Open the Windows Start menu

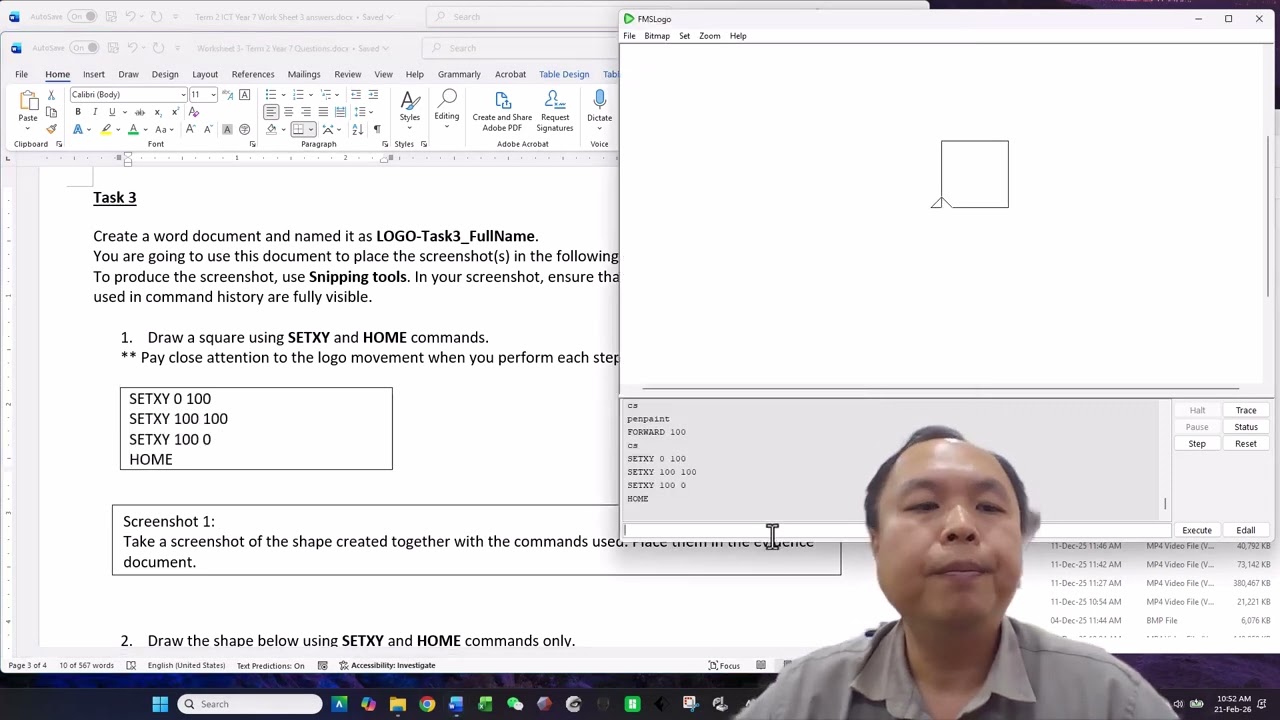[x=160, y=704]
